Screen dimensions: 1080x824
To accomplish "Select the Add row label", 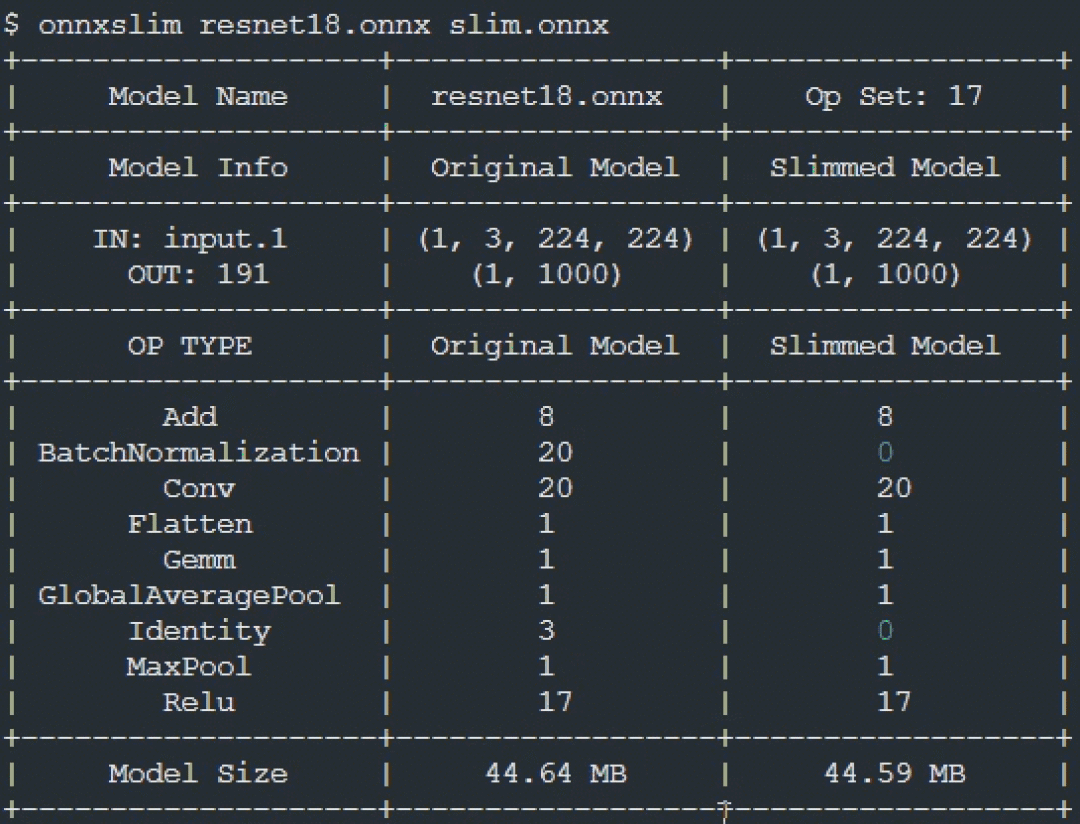I will pos(190,417).
